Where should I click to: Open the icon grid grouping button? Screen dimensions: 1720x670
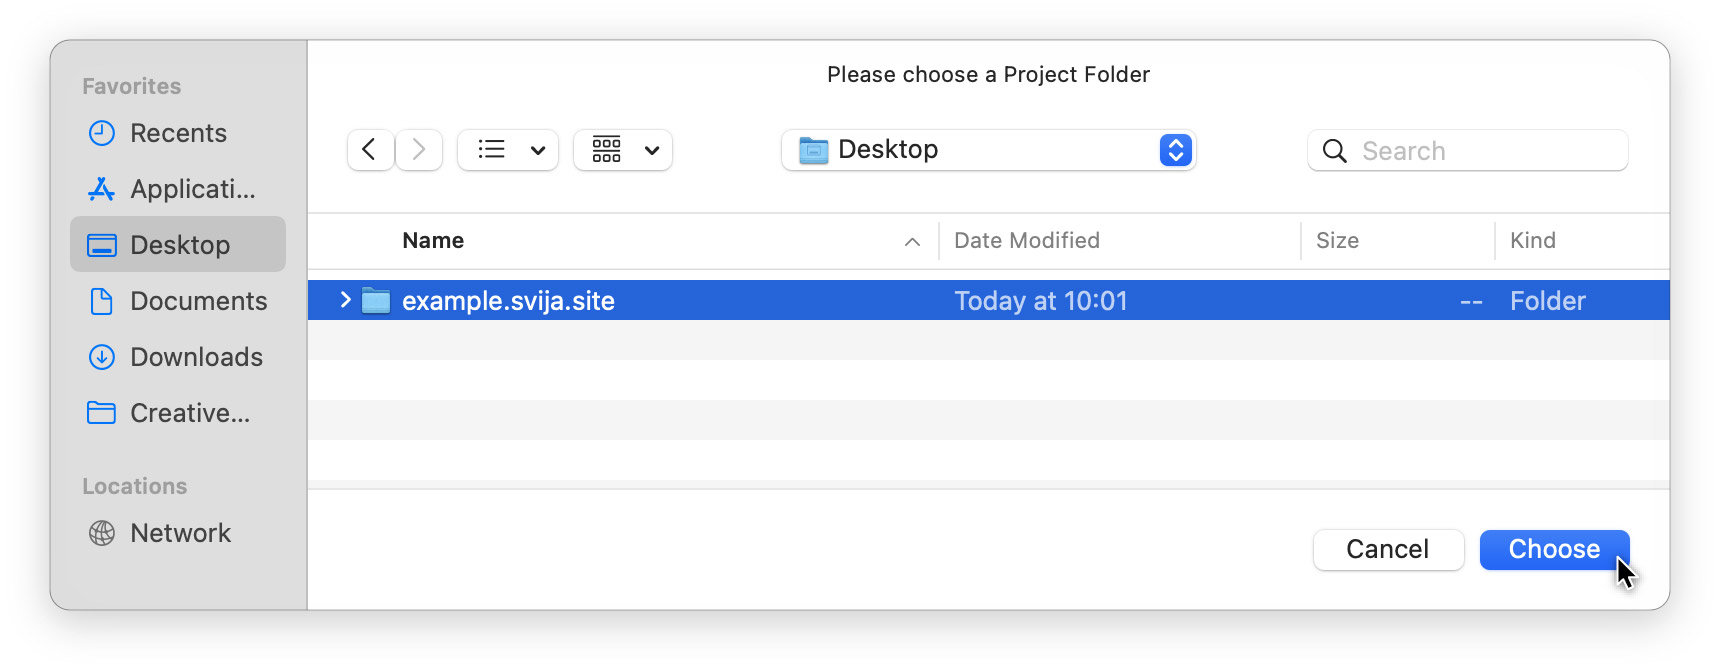coord(607,150)
